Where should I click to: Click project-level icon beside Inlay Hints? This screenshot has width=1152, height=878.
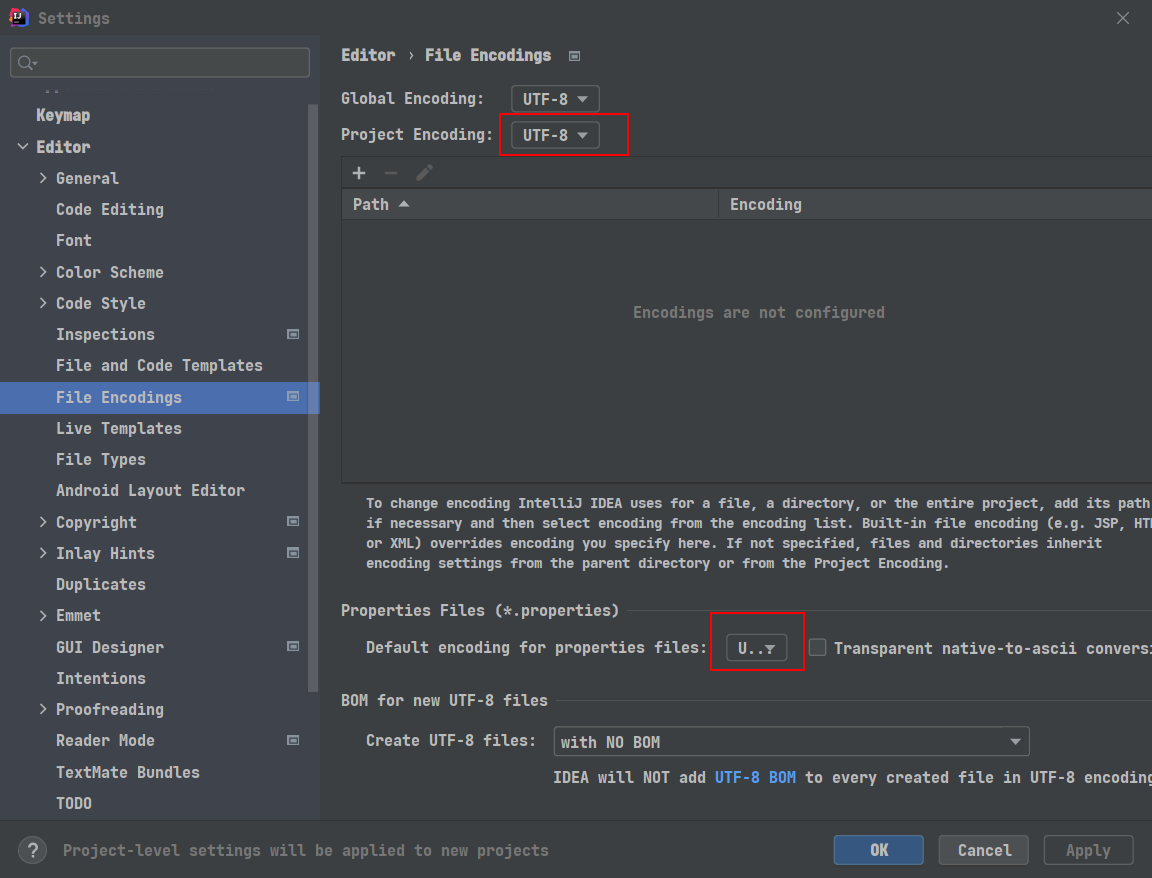[x=293, y=553]
